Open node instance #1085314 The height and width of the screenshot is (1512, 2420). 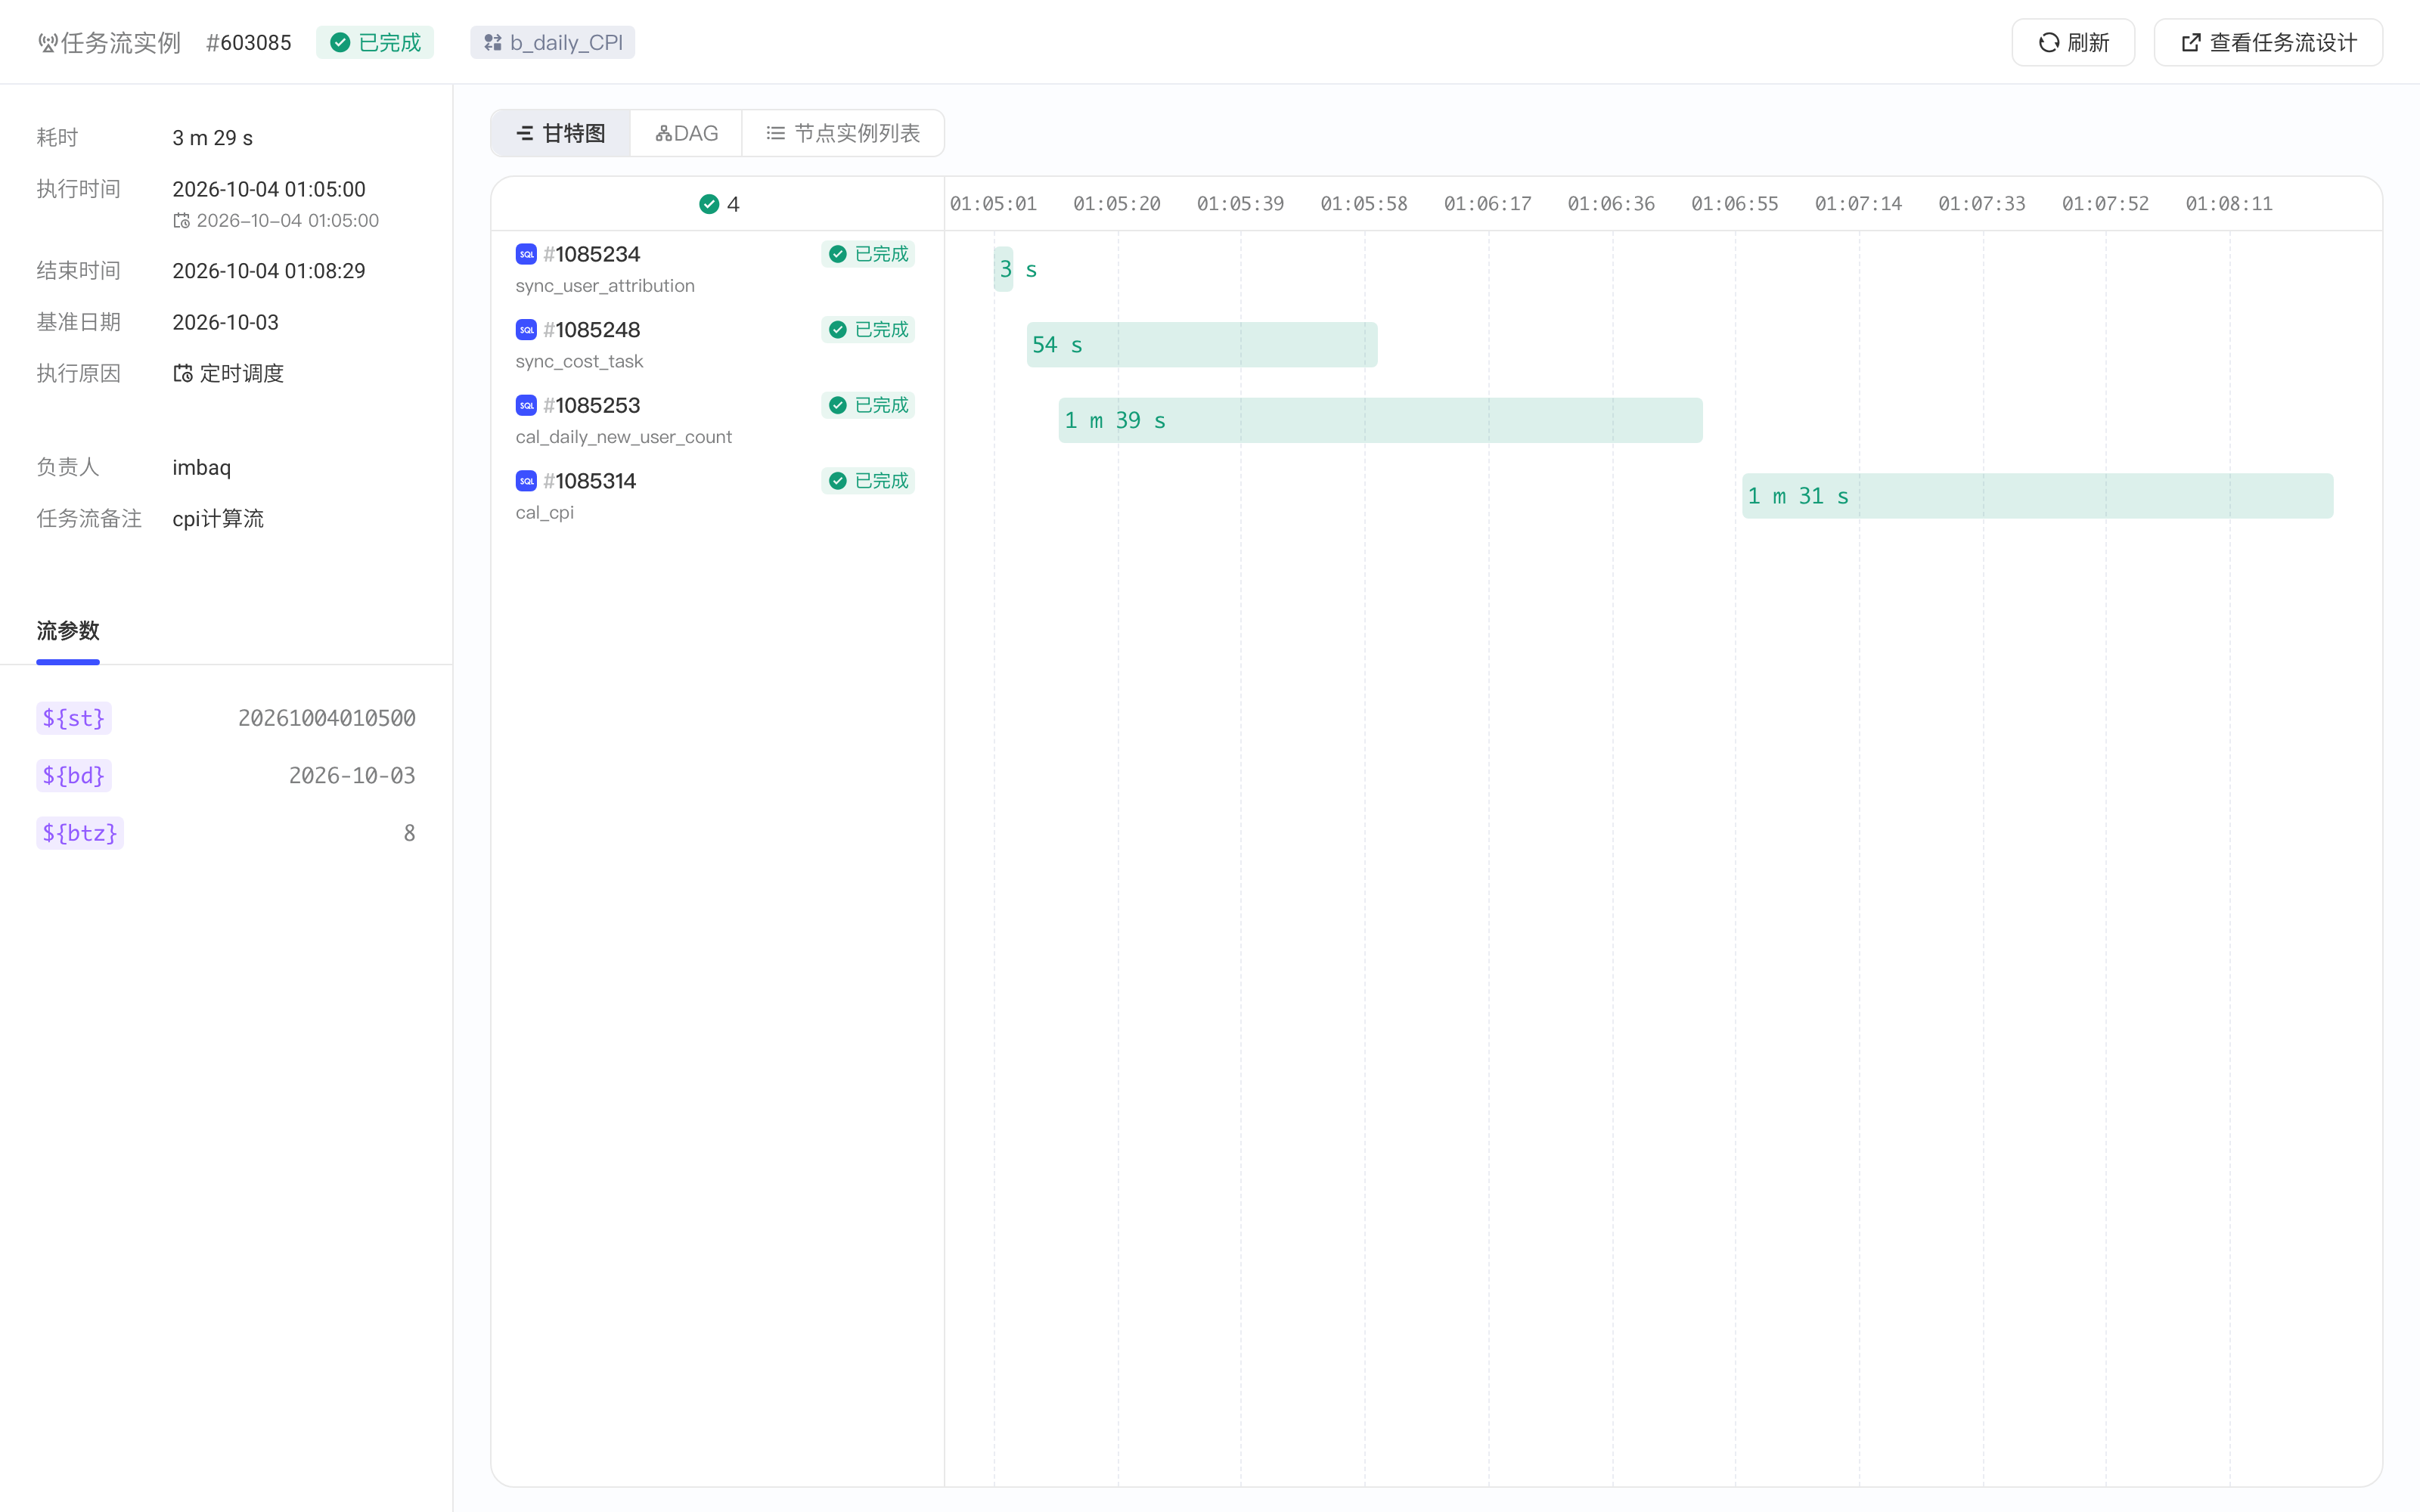tap(590, 481)
